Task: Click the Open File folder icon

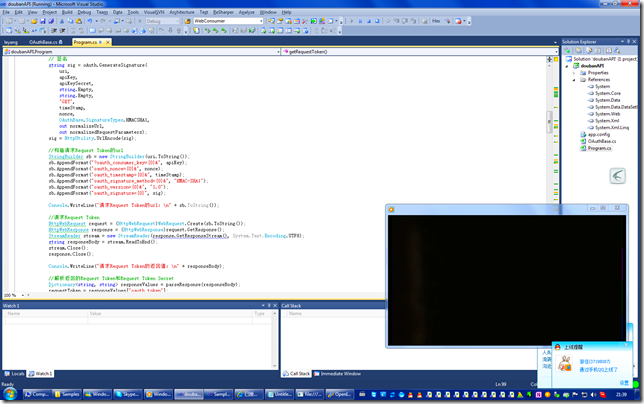Action: click(x=34, y=21)
